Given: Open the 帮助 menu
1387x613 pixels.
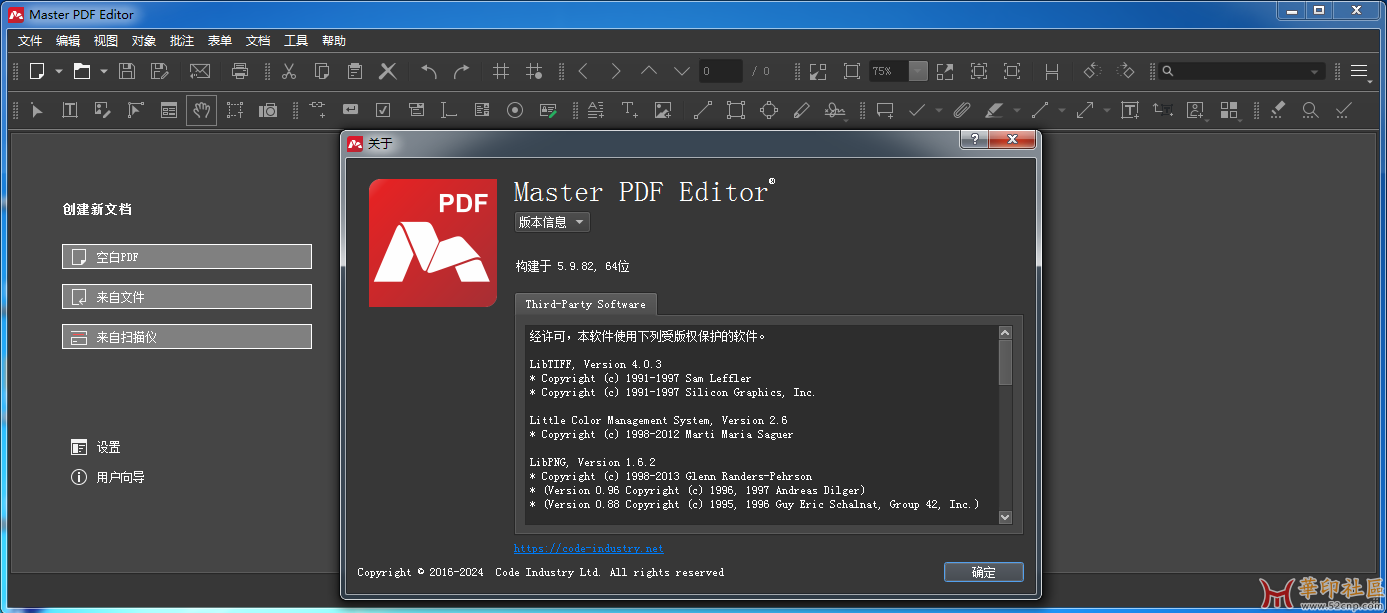Looking at the screenshot, I should [334, 41].
